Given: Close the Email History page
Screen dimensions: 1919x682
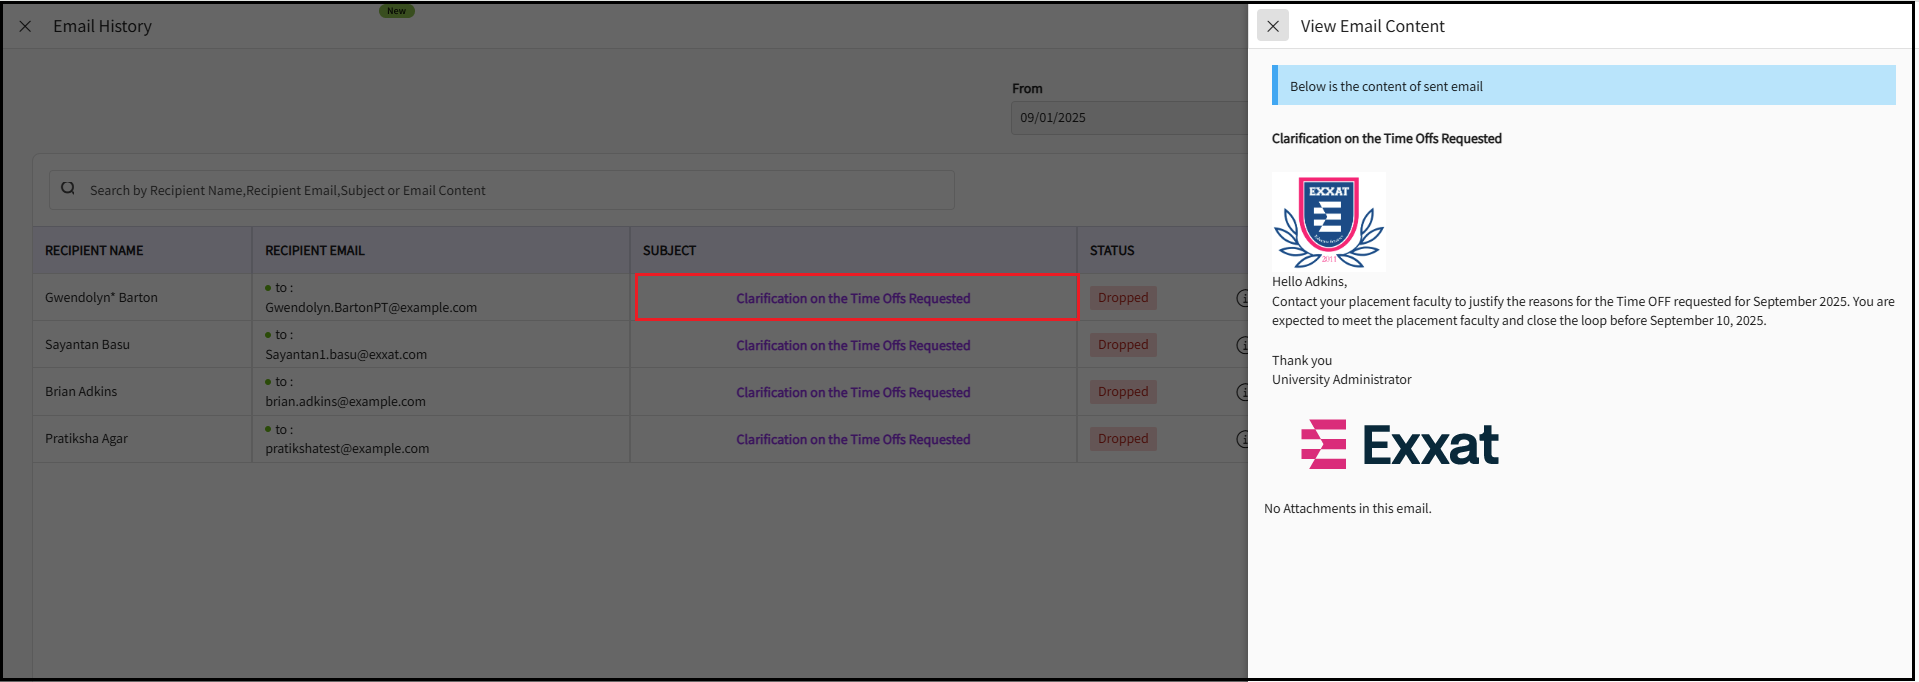Looking at the screenshot, I should point(26,27).
